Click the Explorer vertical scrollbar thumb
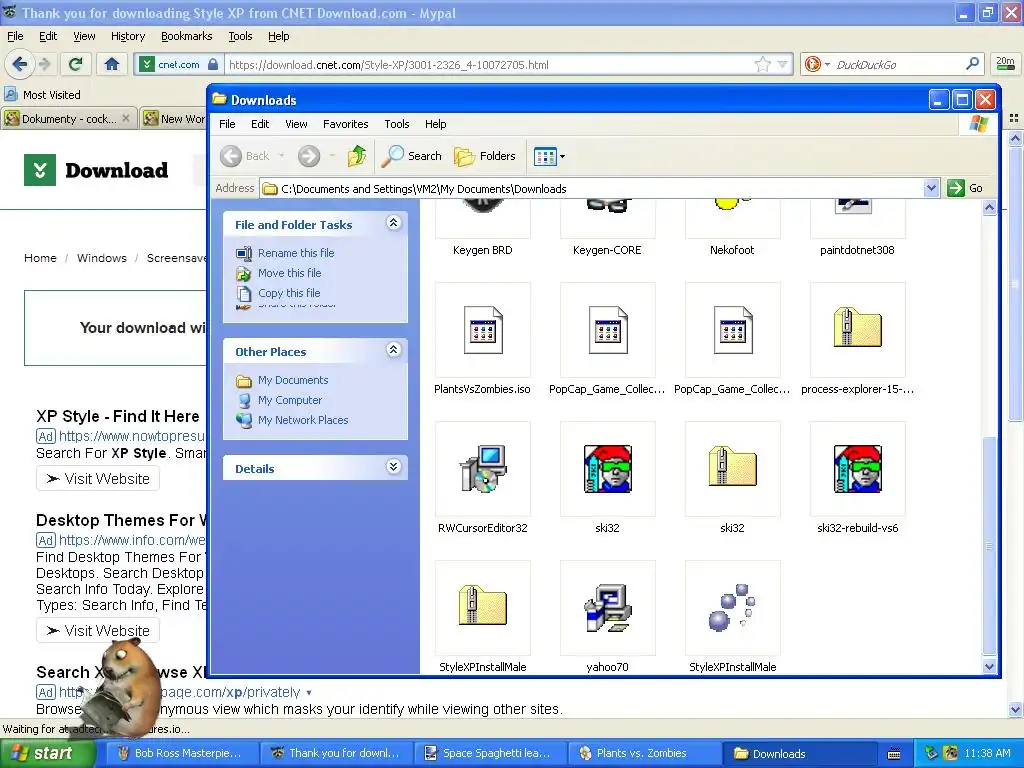The image size is (1024, 768). pyautogui.click(x=989, y=546)
